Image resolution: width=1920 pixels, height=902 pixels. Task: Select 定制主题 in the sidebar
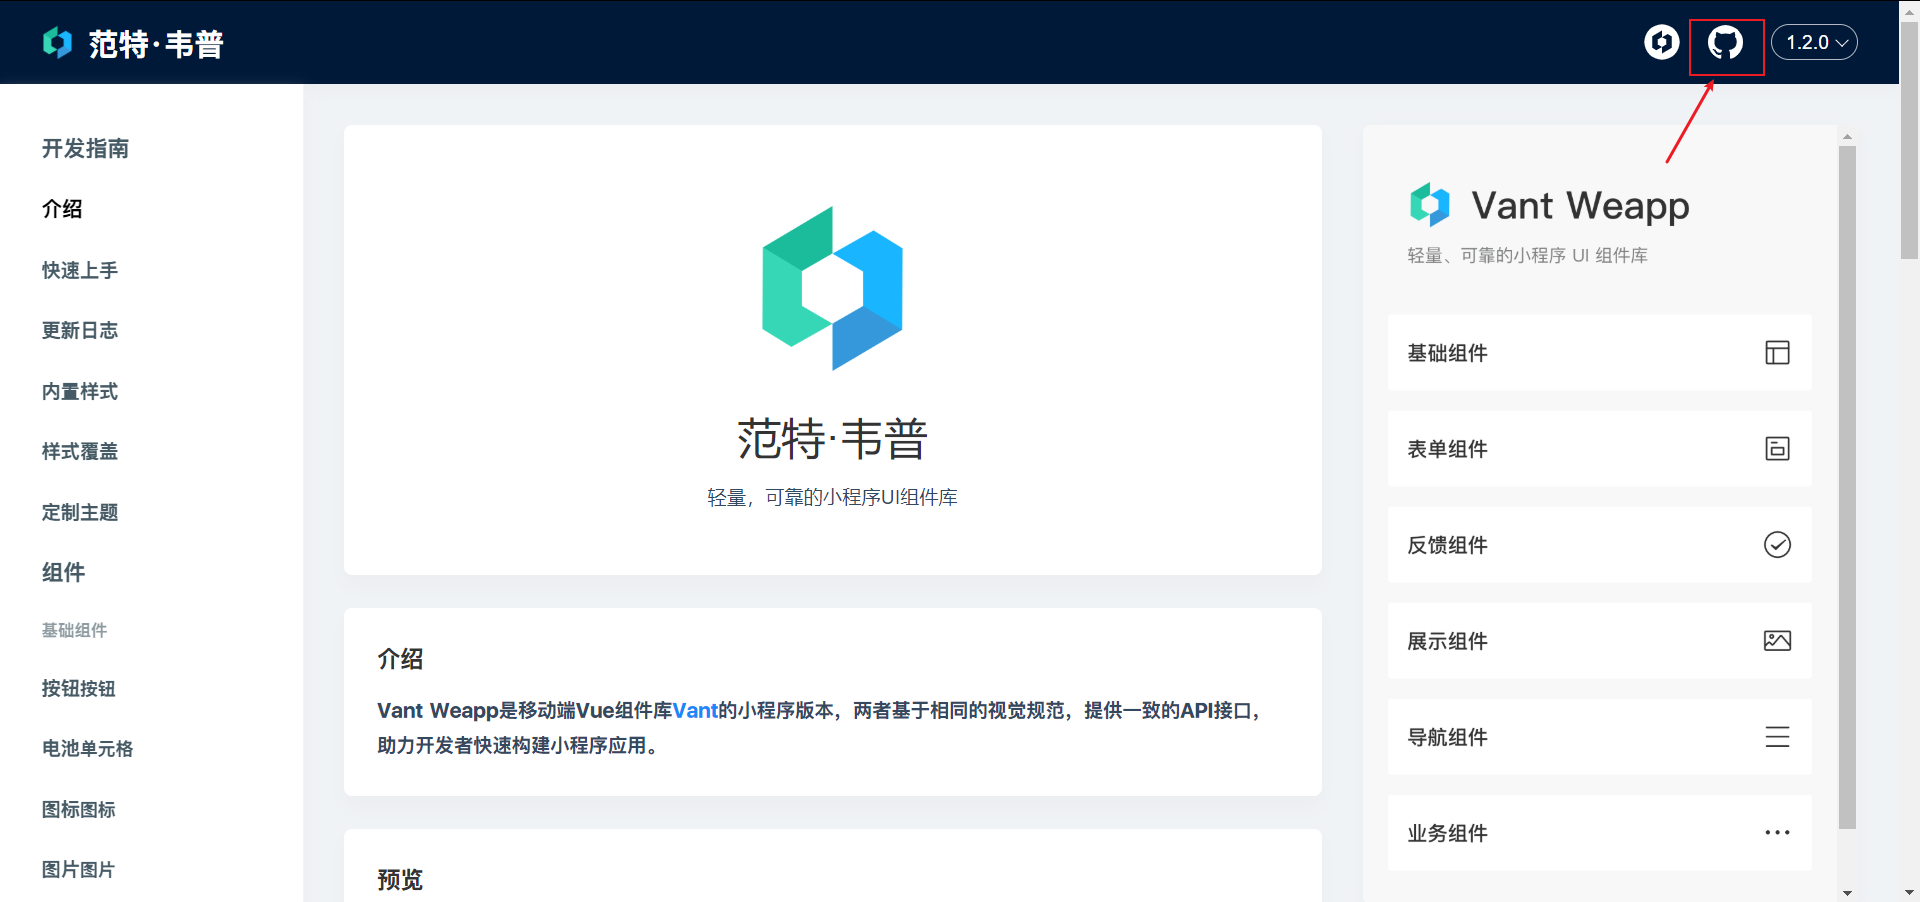point(80,512)
